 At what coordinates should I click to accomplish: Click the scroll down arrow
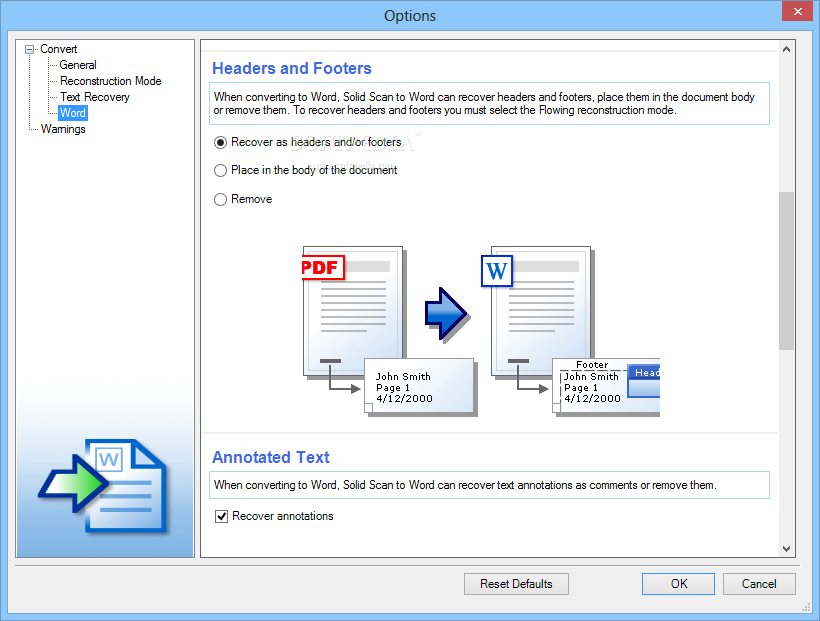point(786,549)
